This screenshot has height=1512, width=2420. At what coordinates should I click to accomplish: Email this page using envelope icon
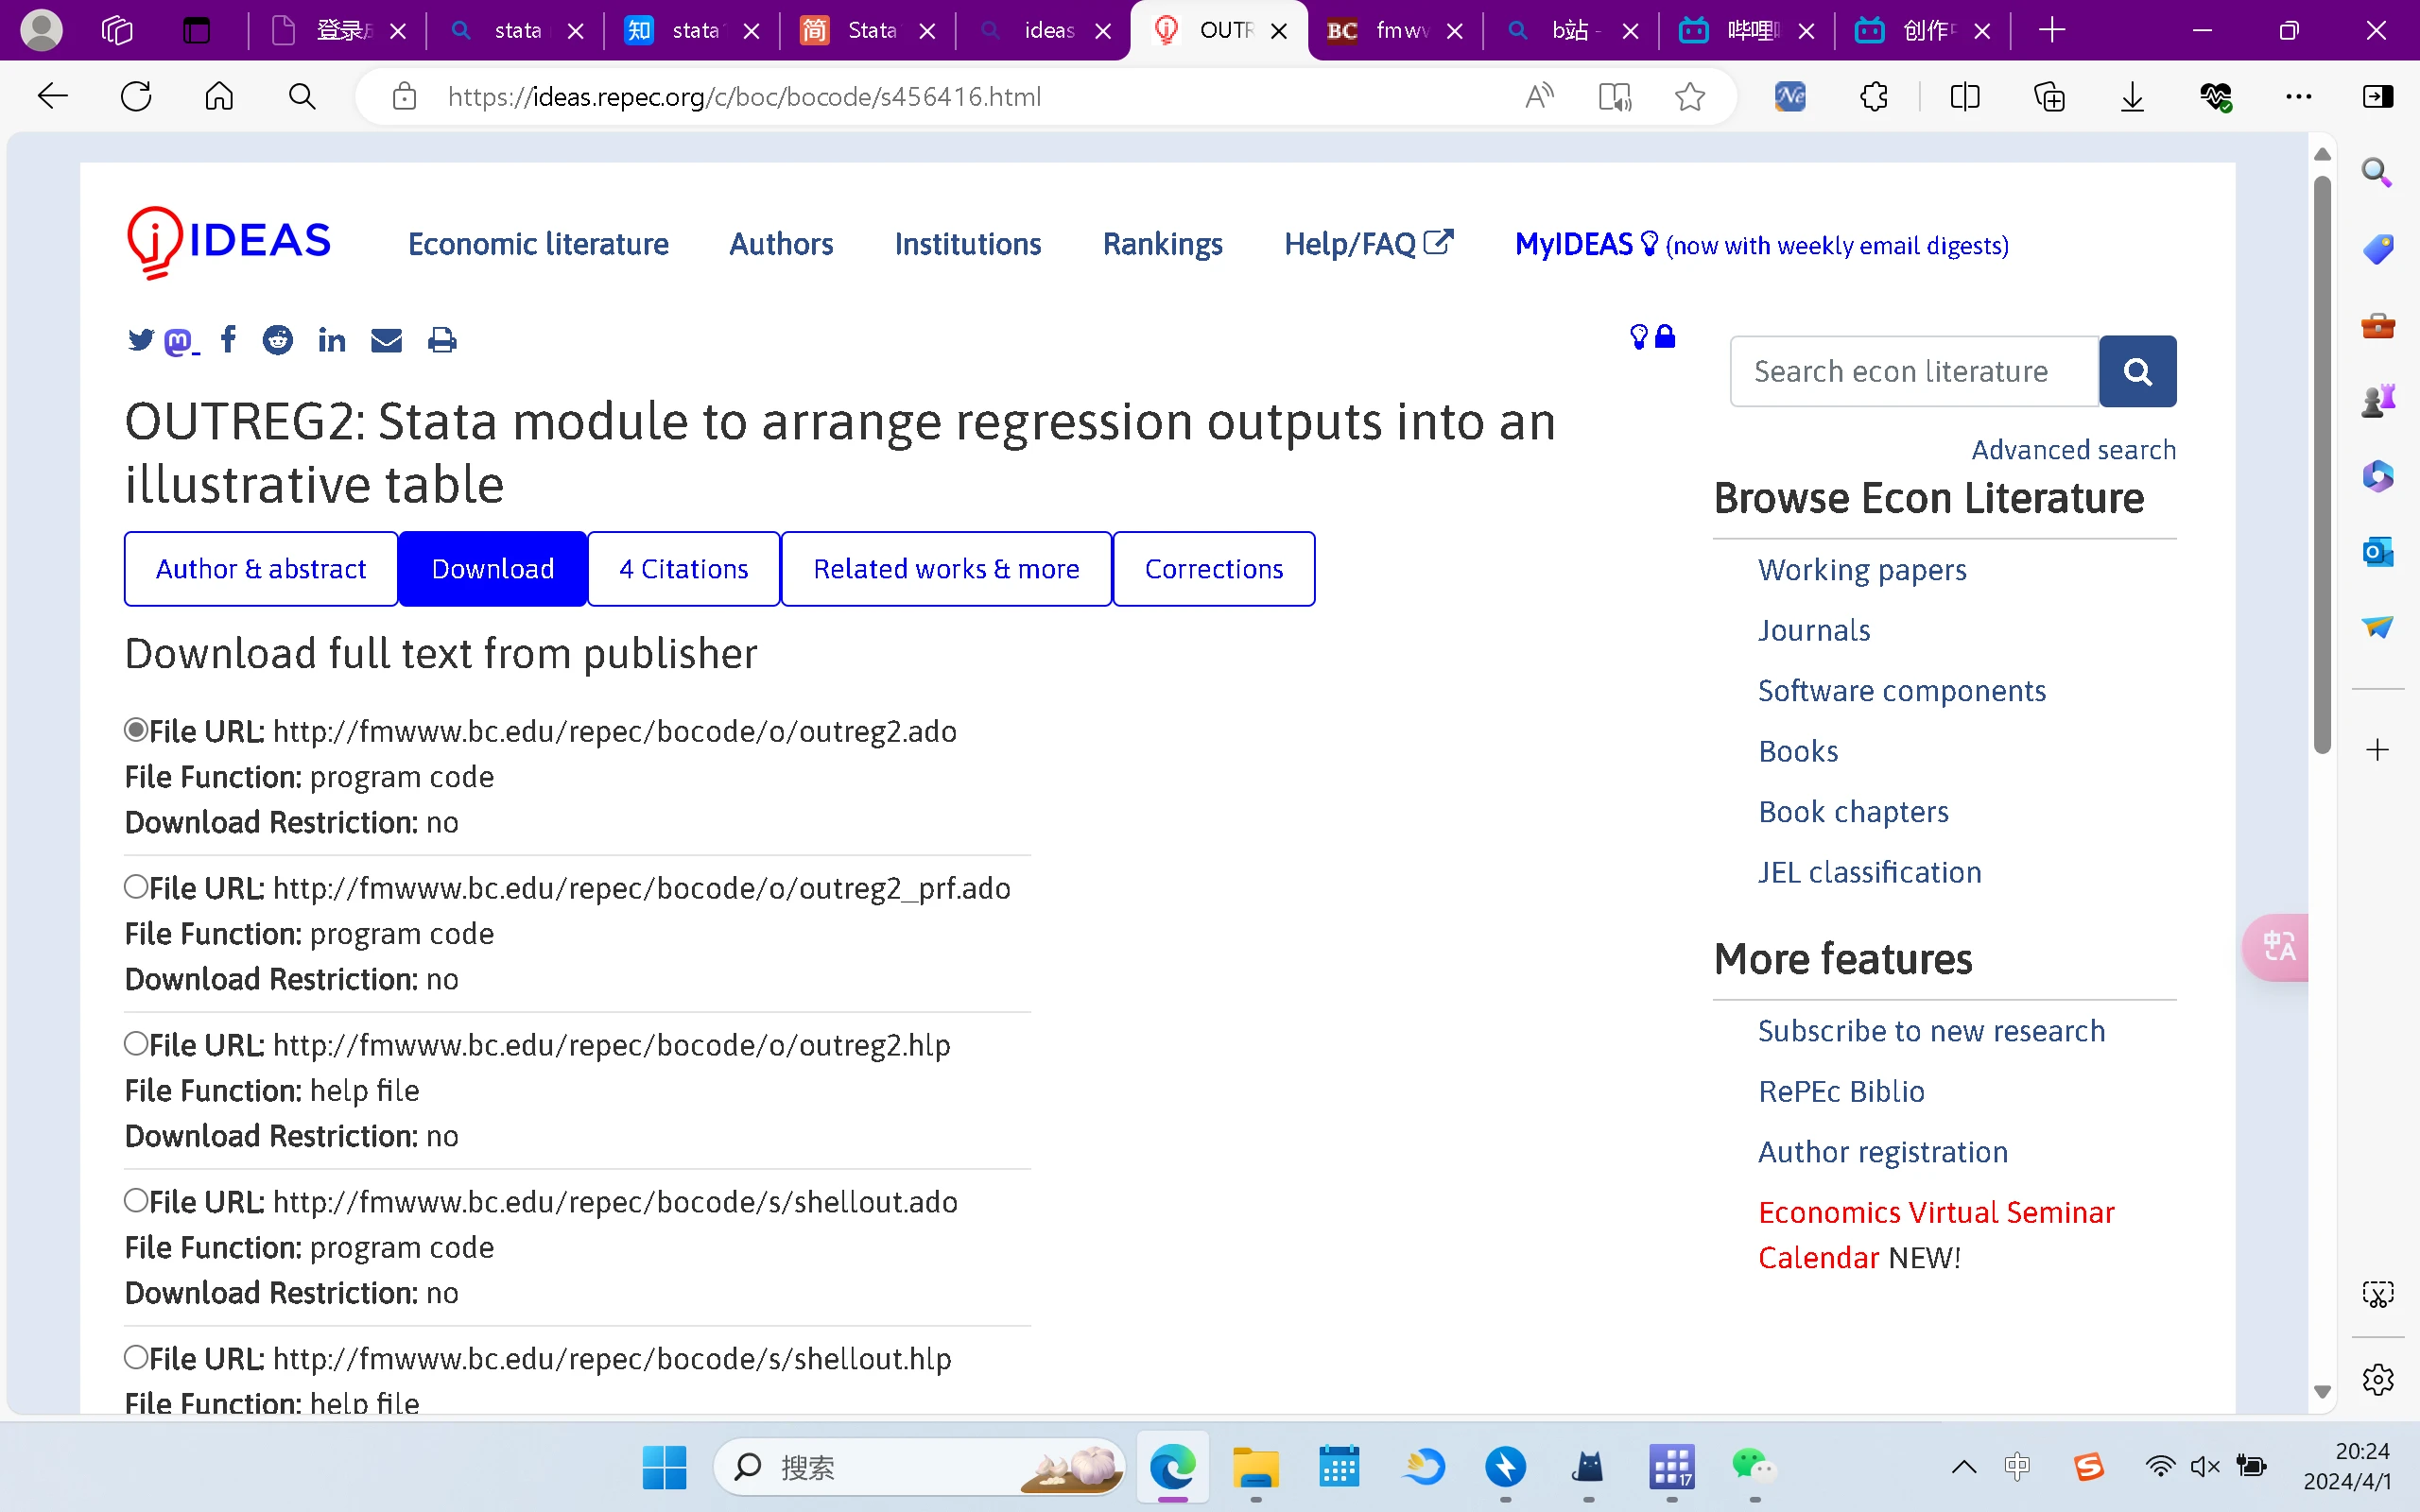(x=386, y=341)
